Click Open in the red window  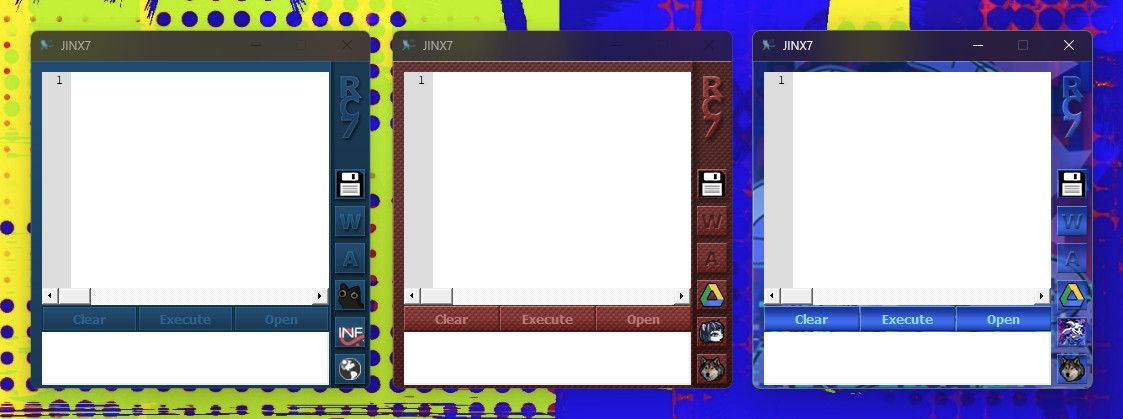tap(643, 319)
